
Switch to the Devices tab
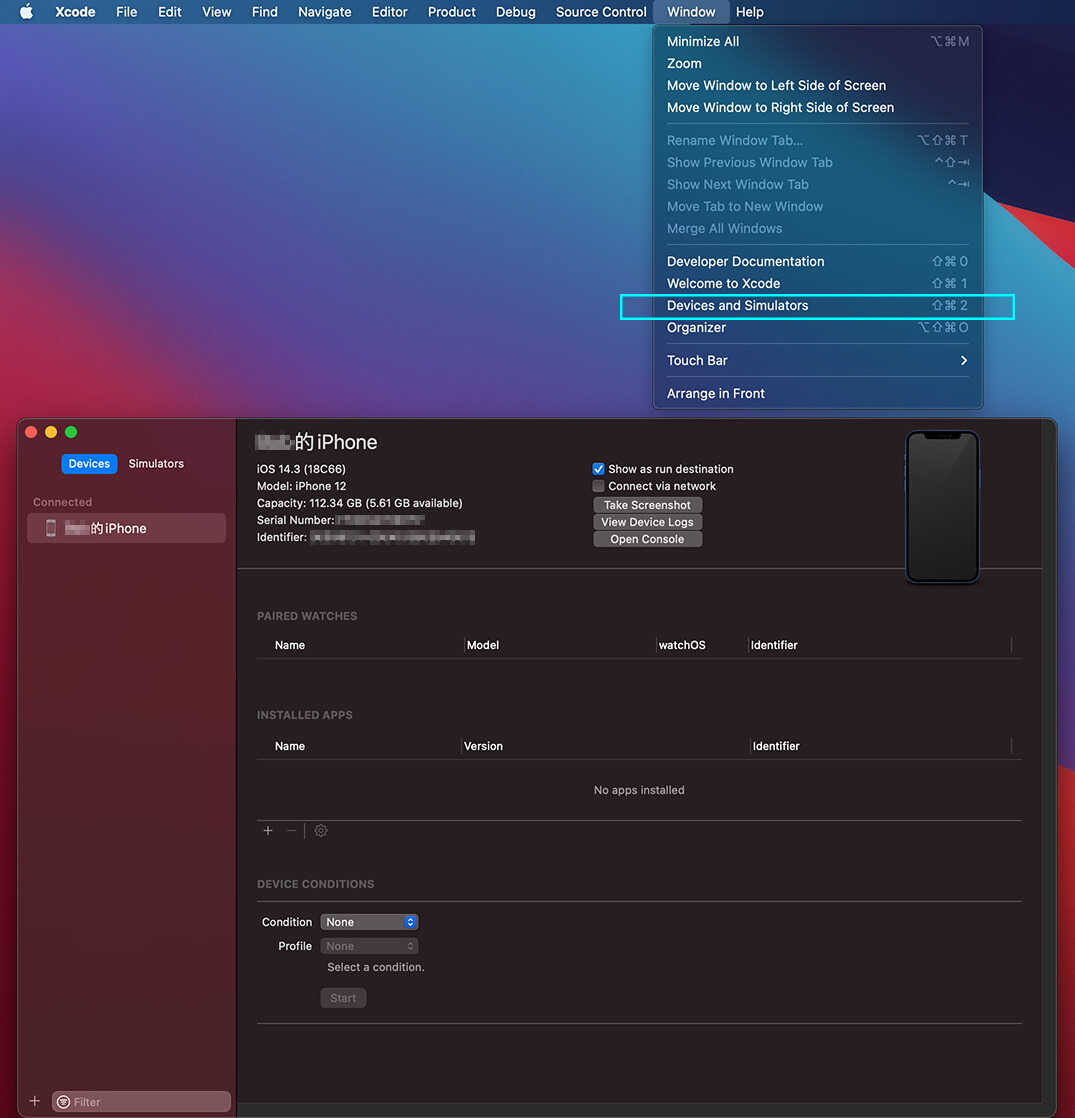[89, 463]
